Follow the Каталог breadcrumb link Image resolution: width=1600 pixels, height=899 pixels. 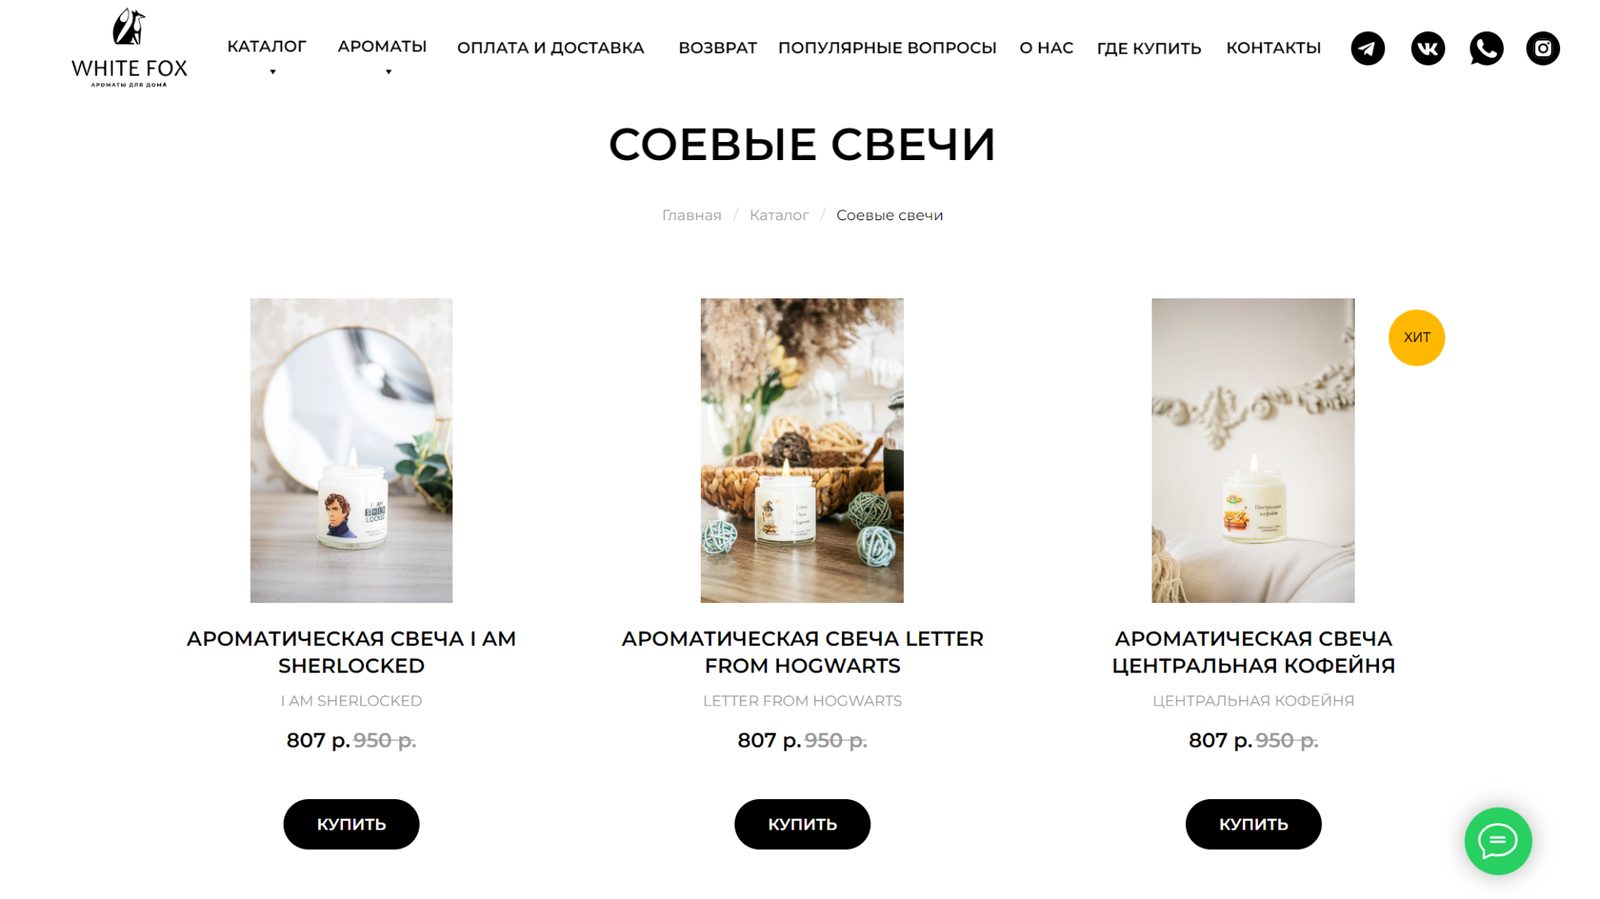click(779, 215)
